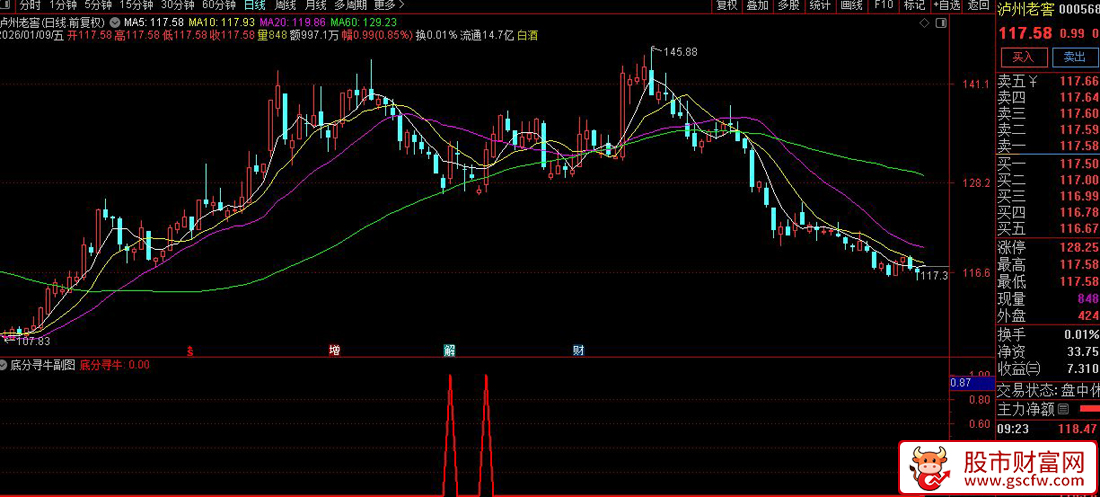Viewport: 1100px width, 497px height.
Task: Select the 月线 monthly tab
Action: 315,5
